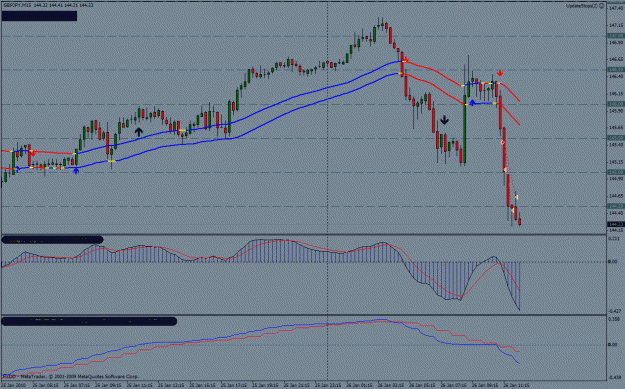Screen dimensions: 625x389
Task: Click the 146.65 price axis label
Action: point(616,59)
